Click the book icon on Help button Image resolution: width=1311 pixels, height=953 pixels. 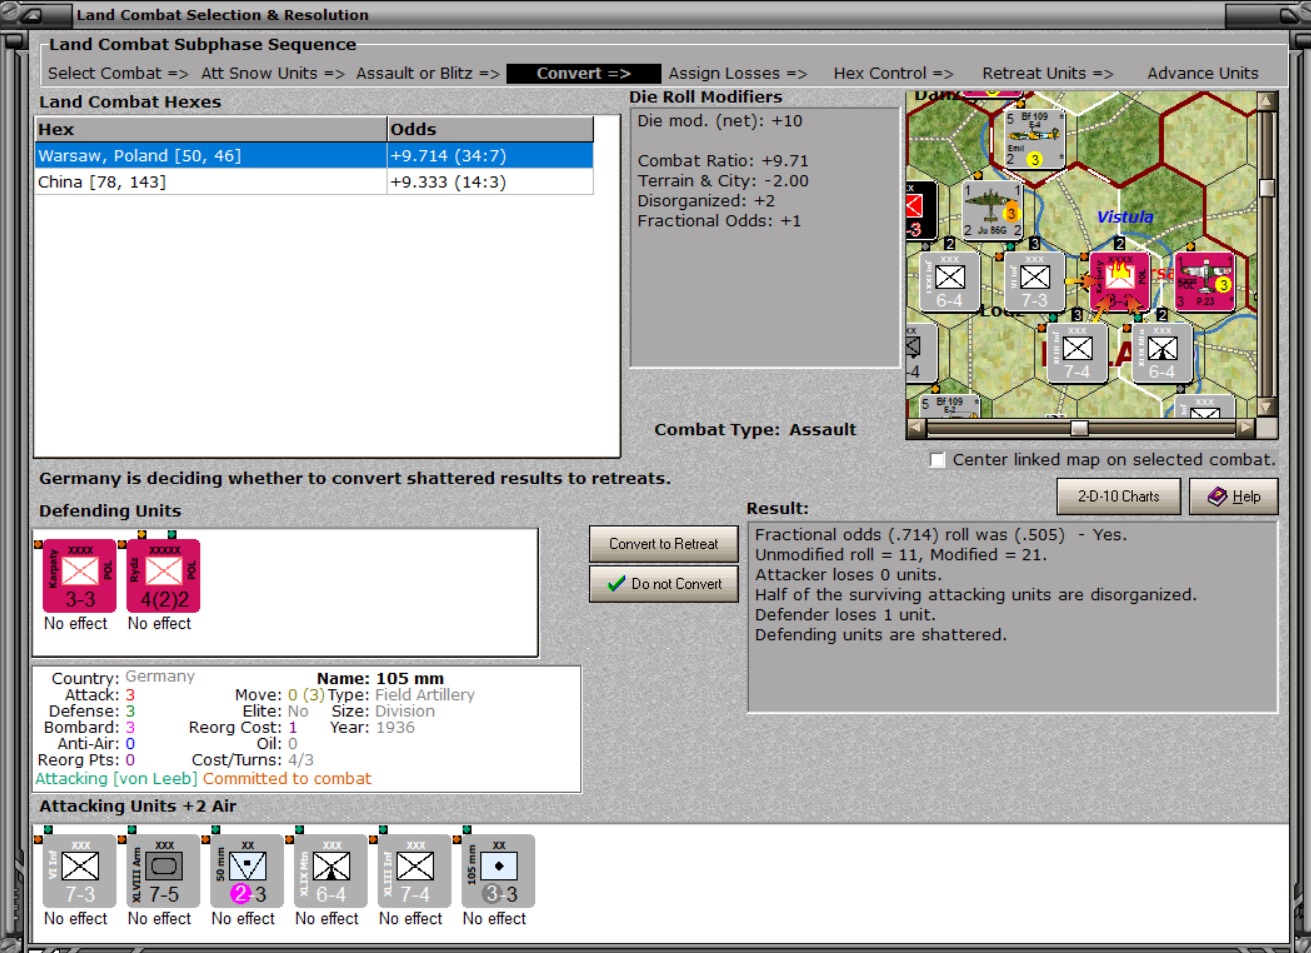point(1217,496)
